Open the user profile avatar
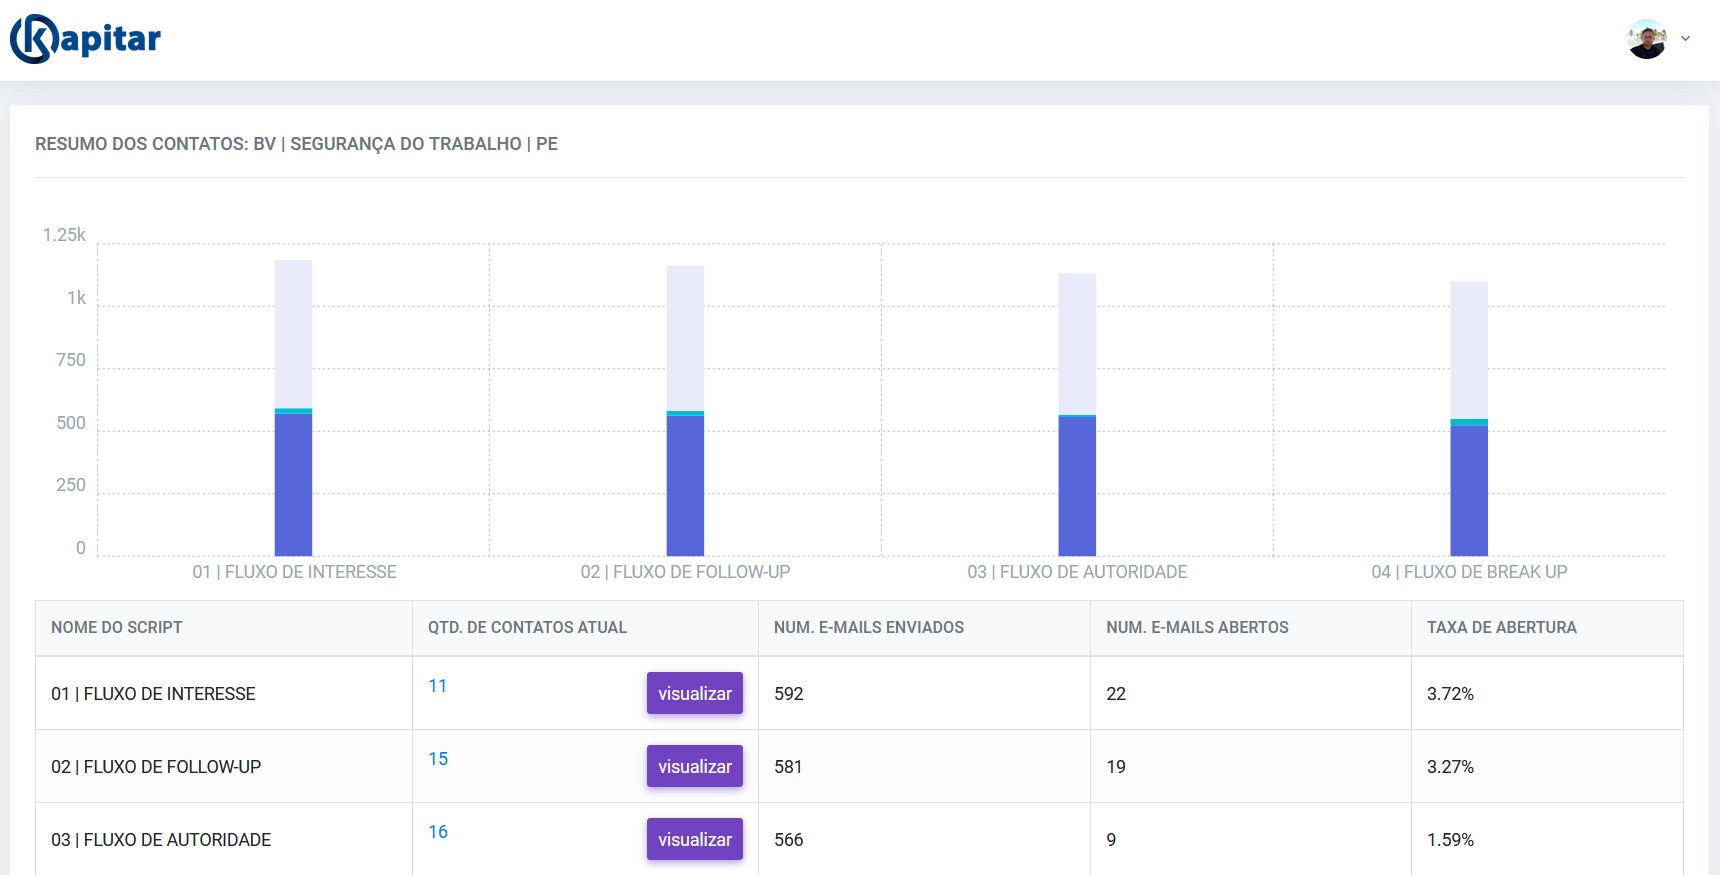Image resolution: width=1720 pixels, height=875 pixels. (x=1646, y=39)
